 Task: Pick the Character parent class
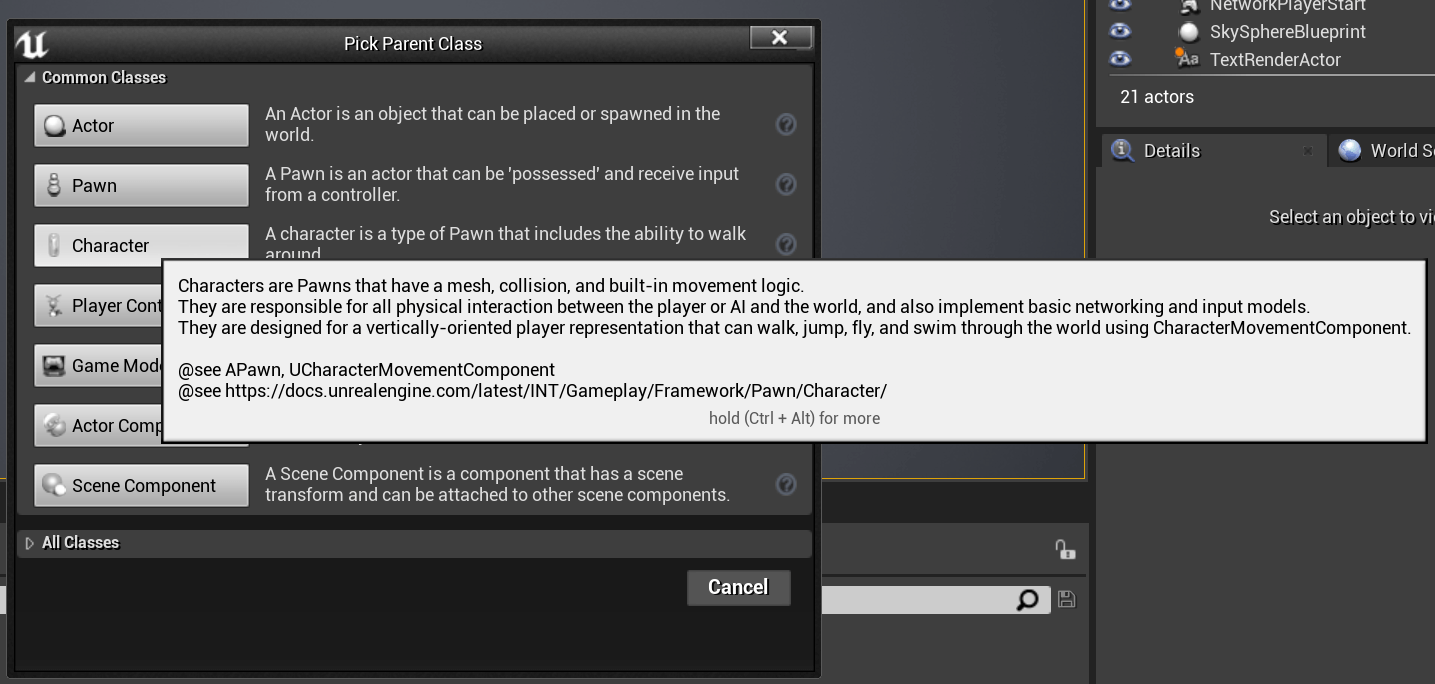pos(141,244)
